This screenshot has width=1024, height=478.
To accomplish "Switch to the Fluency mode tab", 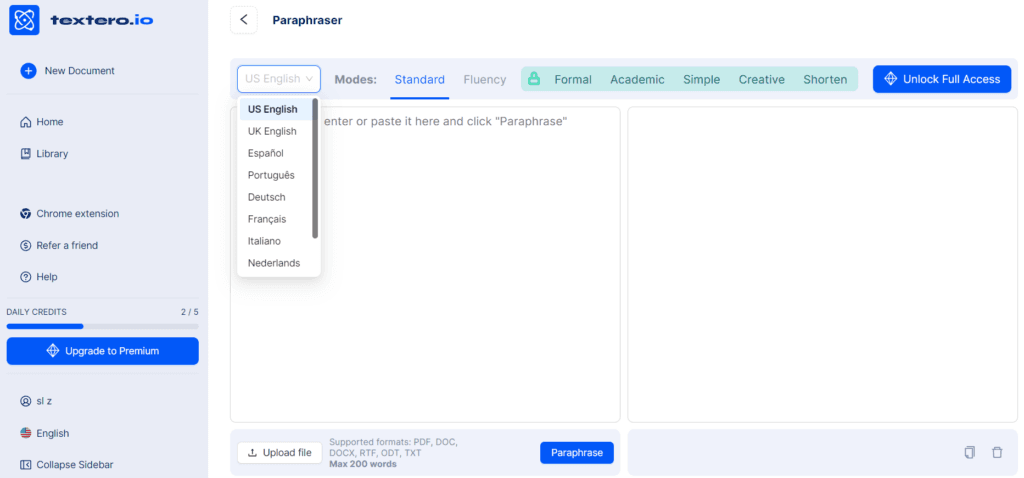I will (x=485, y=80).
